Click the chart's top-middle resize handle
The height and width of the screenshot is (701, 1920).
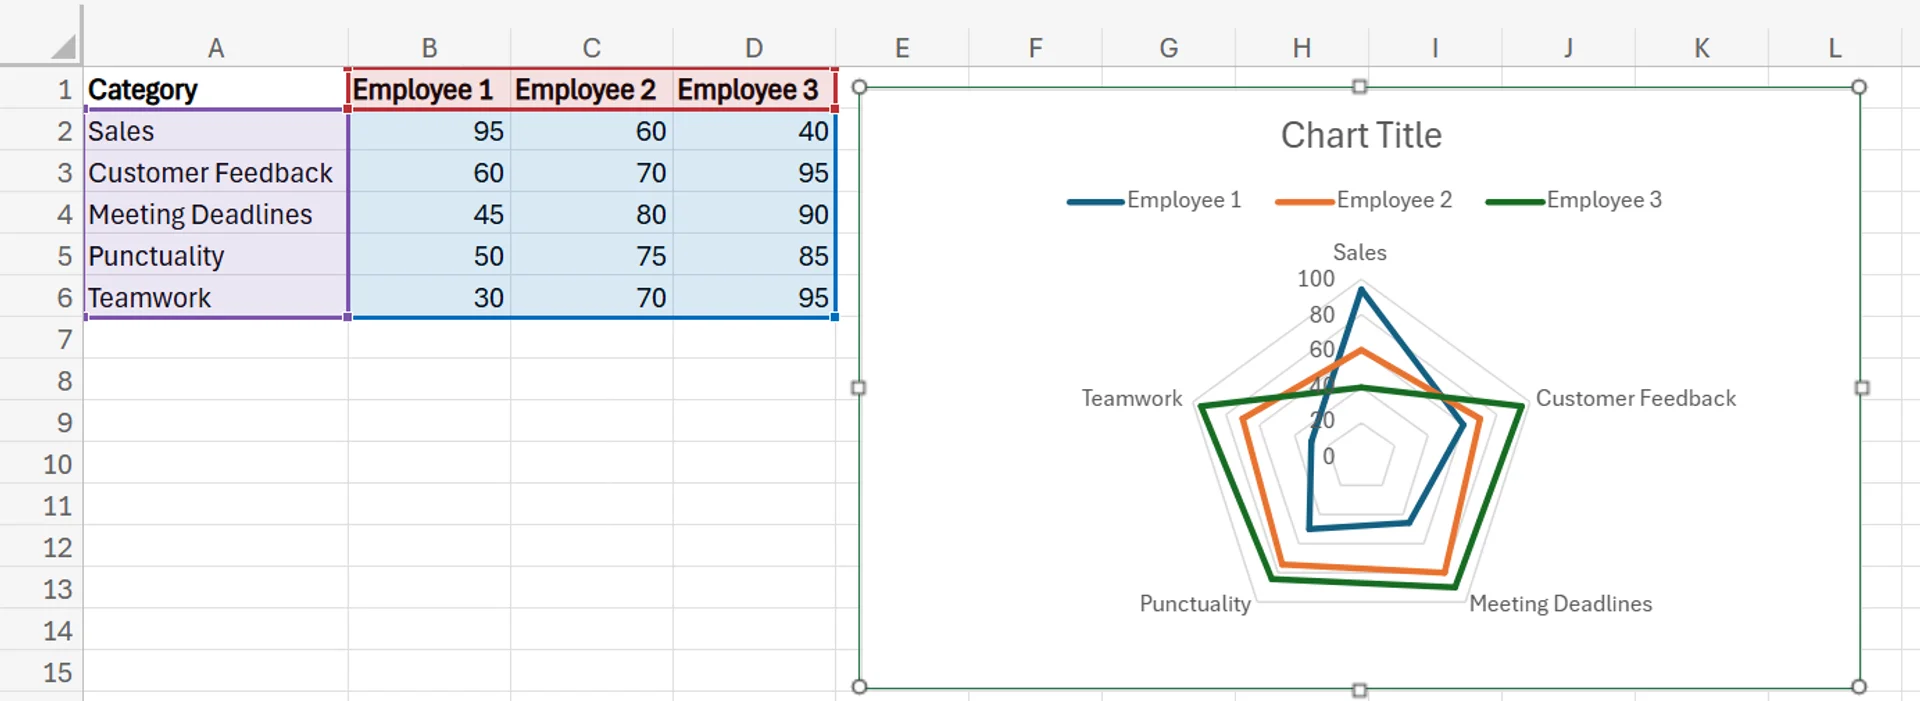coord(1359,87)
